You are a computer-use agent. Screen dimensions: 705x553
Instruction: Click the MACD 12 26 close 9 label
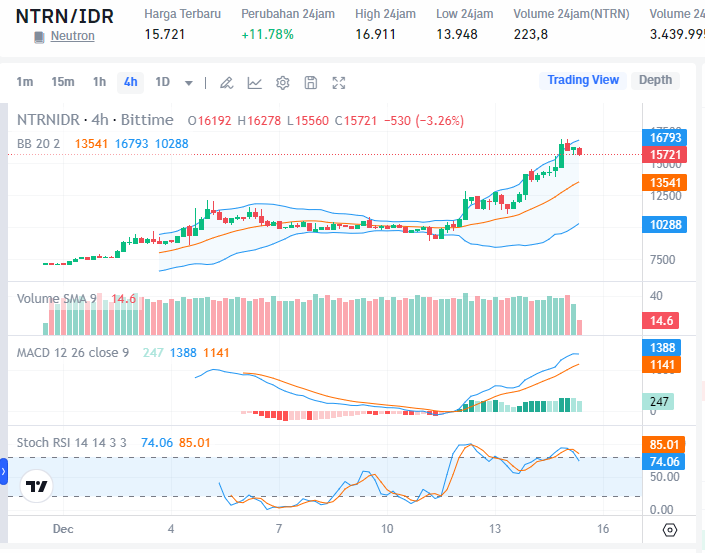(73, 353)
